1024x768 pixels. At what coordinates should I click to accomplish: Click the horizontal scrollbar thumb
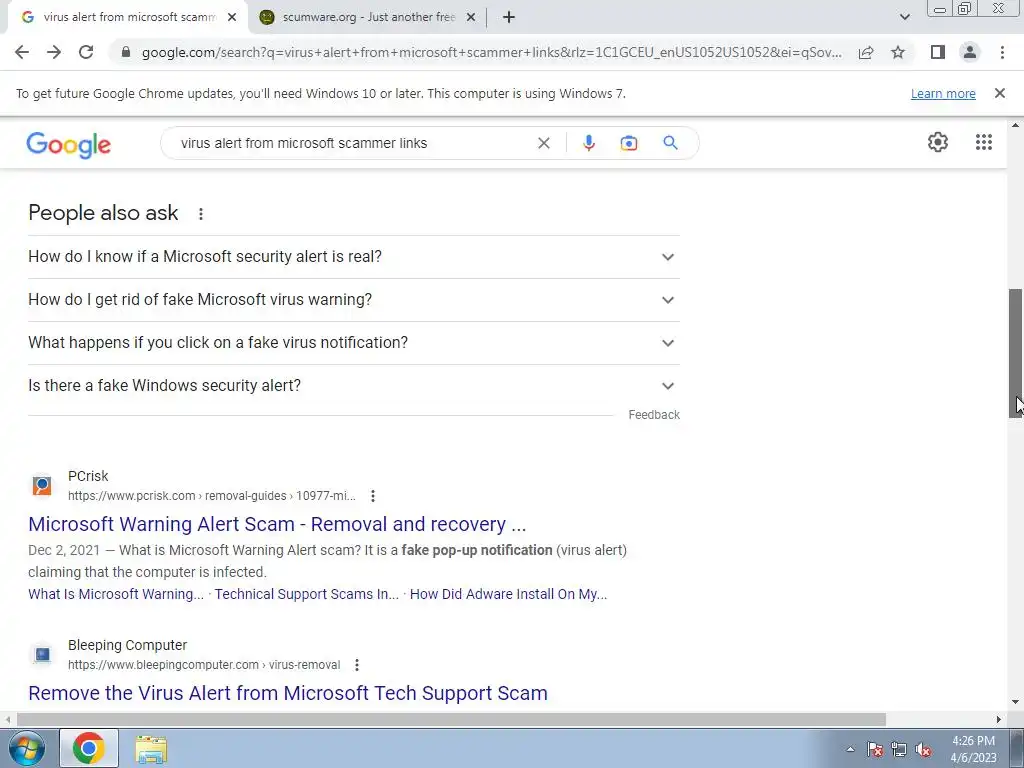pos(451,720)
